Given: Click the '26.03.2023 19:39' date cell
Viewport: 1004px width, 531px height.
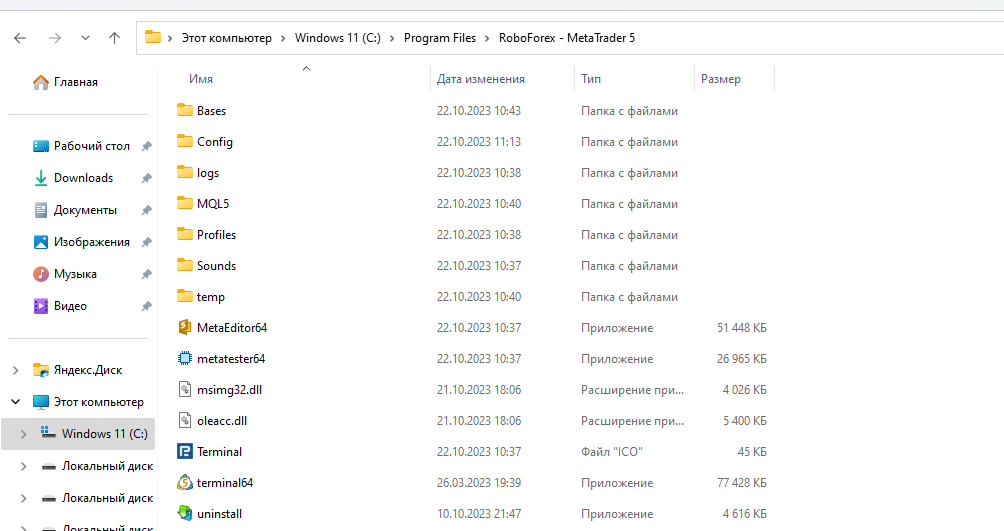Looking at the screenshot, I should coord(479,483).
